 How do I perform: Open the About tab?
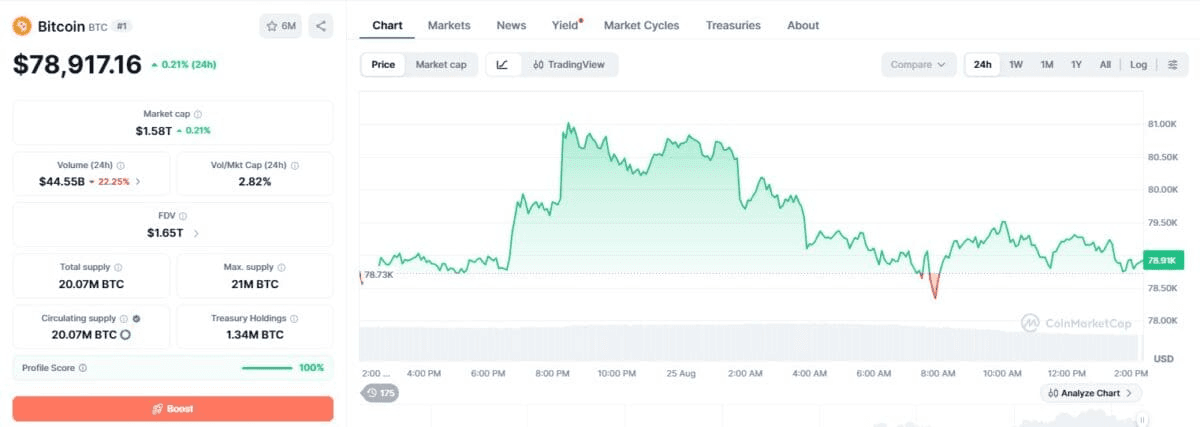click(803, 25)
